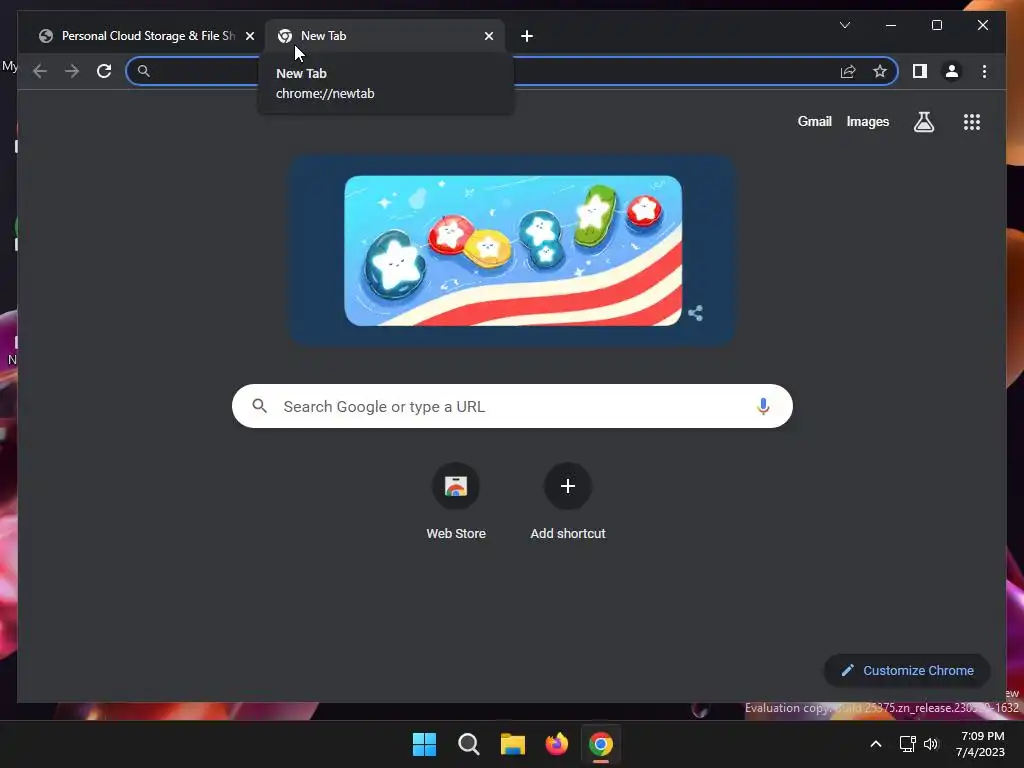Show hidden system tray icons
Screen dimensions: 1024x768
(876, 744)
